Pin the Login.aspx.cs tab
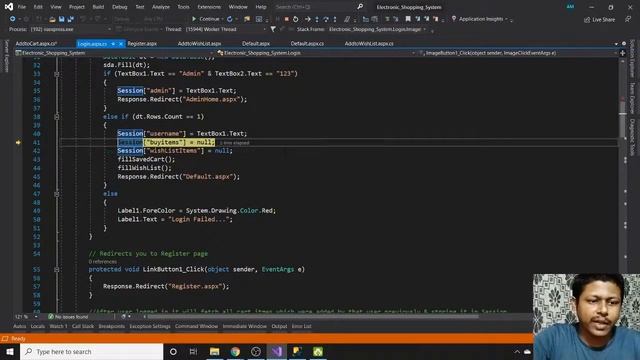Screen dimensions: 640x360 pyautogui.click(x=113, y=43)
